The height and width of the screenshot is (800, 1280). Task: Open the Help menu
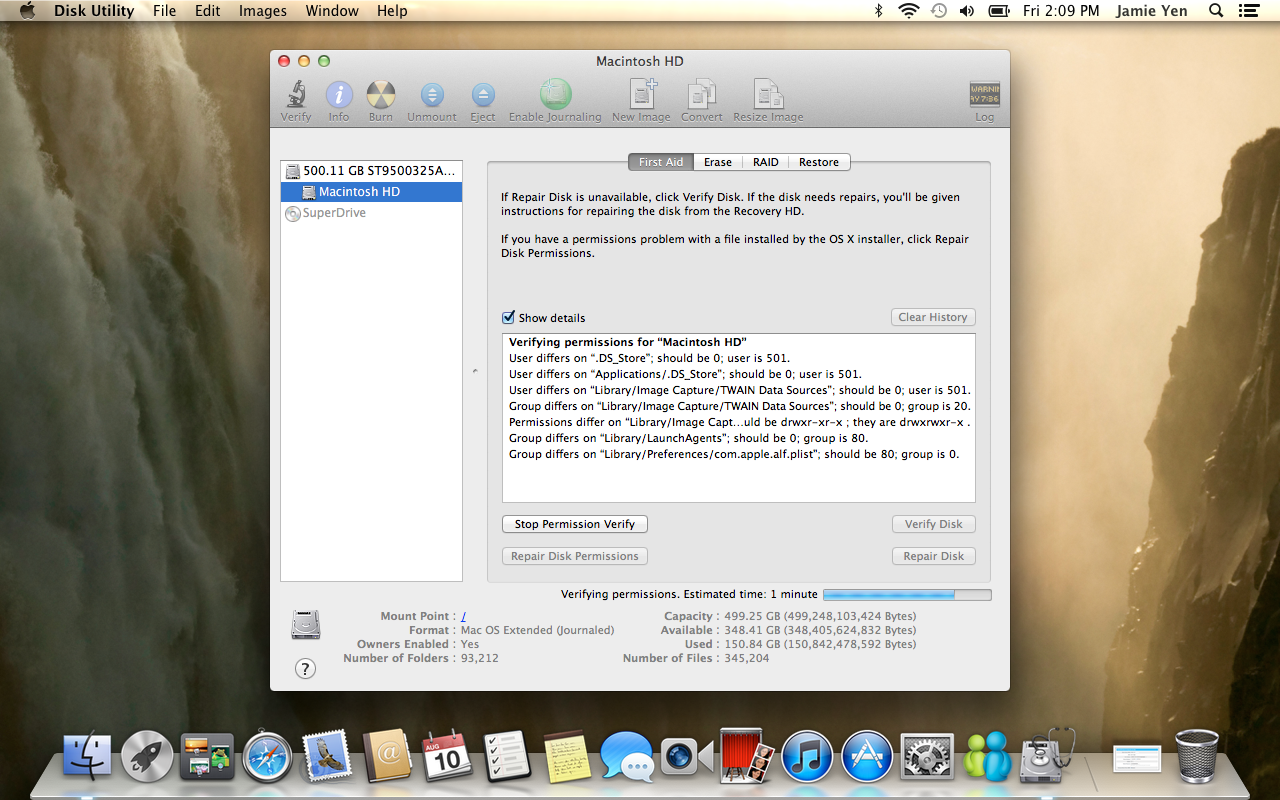(x=392, y=11)
